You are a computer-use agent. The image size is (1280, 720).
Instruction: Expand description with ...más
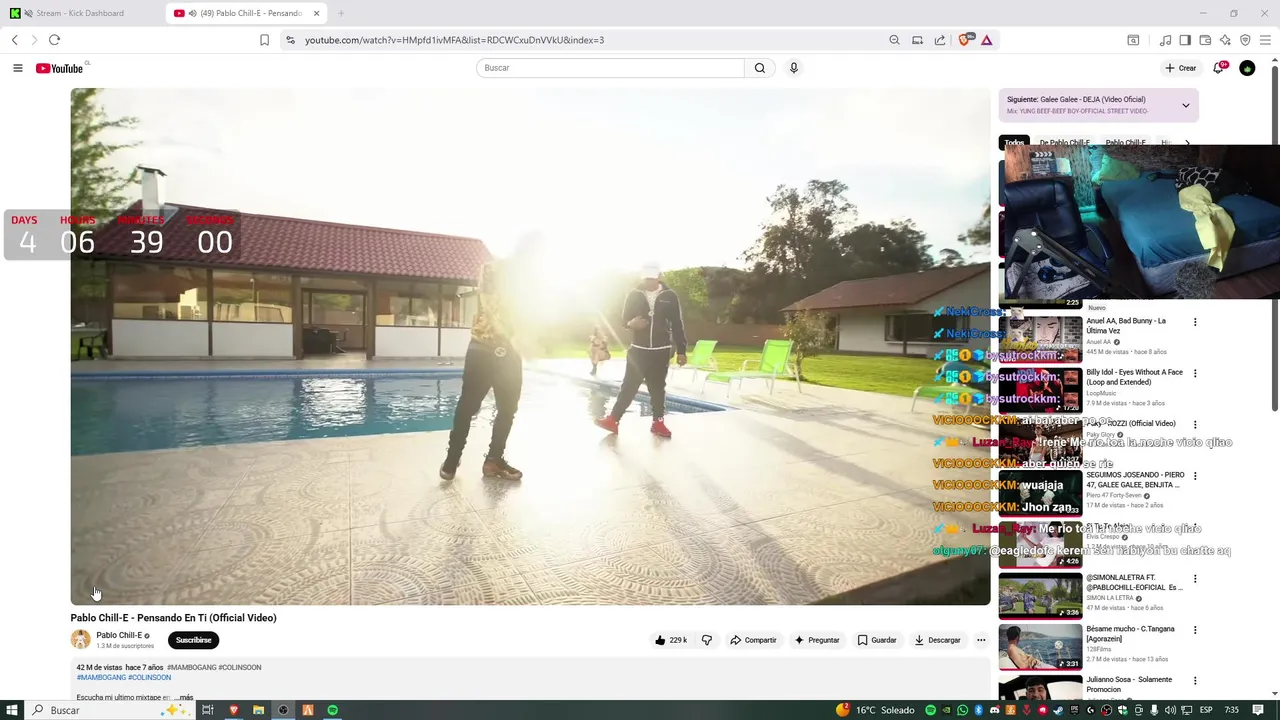coord(183,697)
